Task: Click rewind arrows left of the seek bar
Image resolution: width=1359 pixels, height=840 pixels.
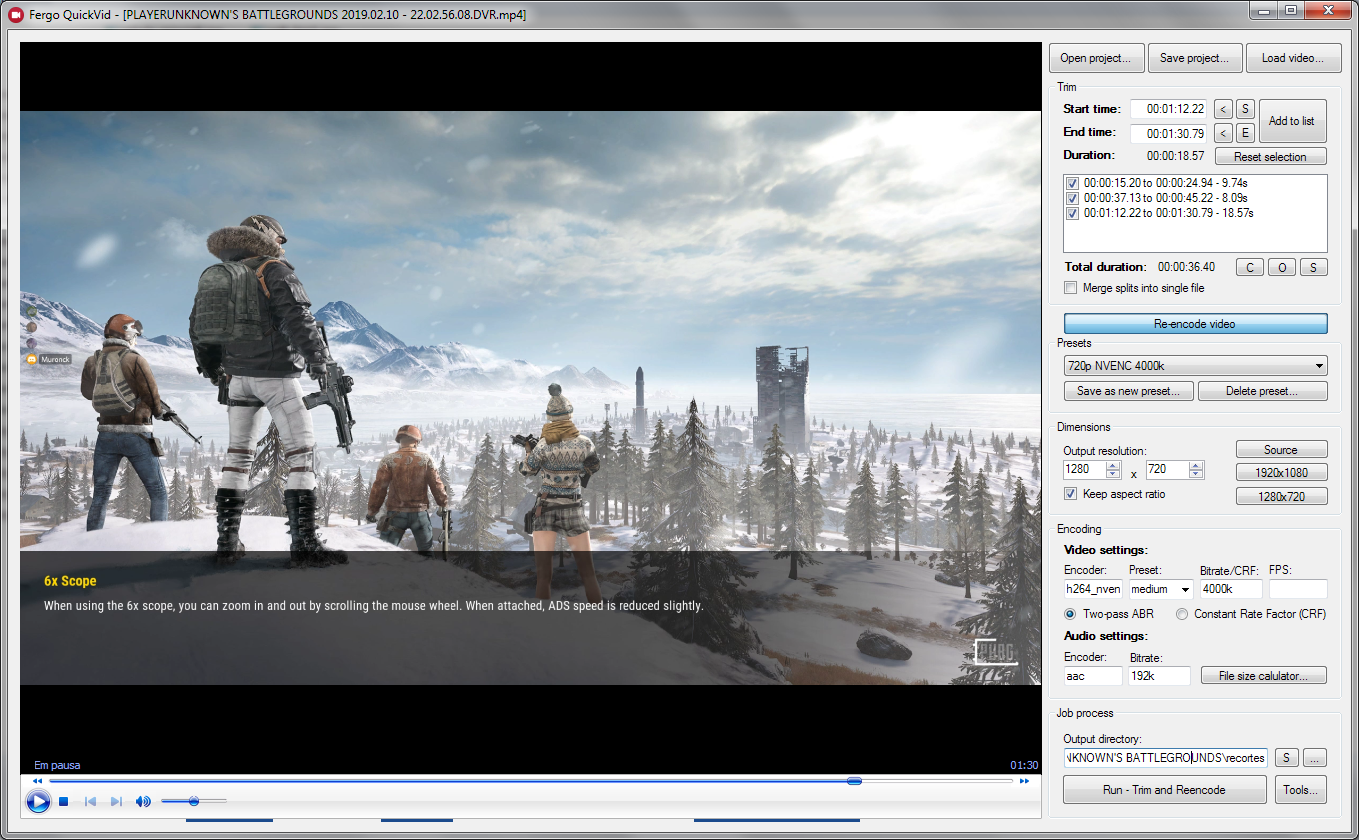Action: pyautogui.click(x=38, y=781)
